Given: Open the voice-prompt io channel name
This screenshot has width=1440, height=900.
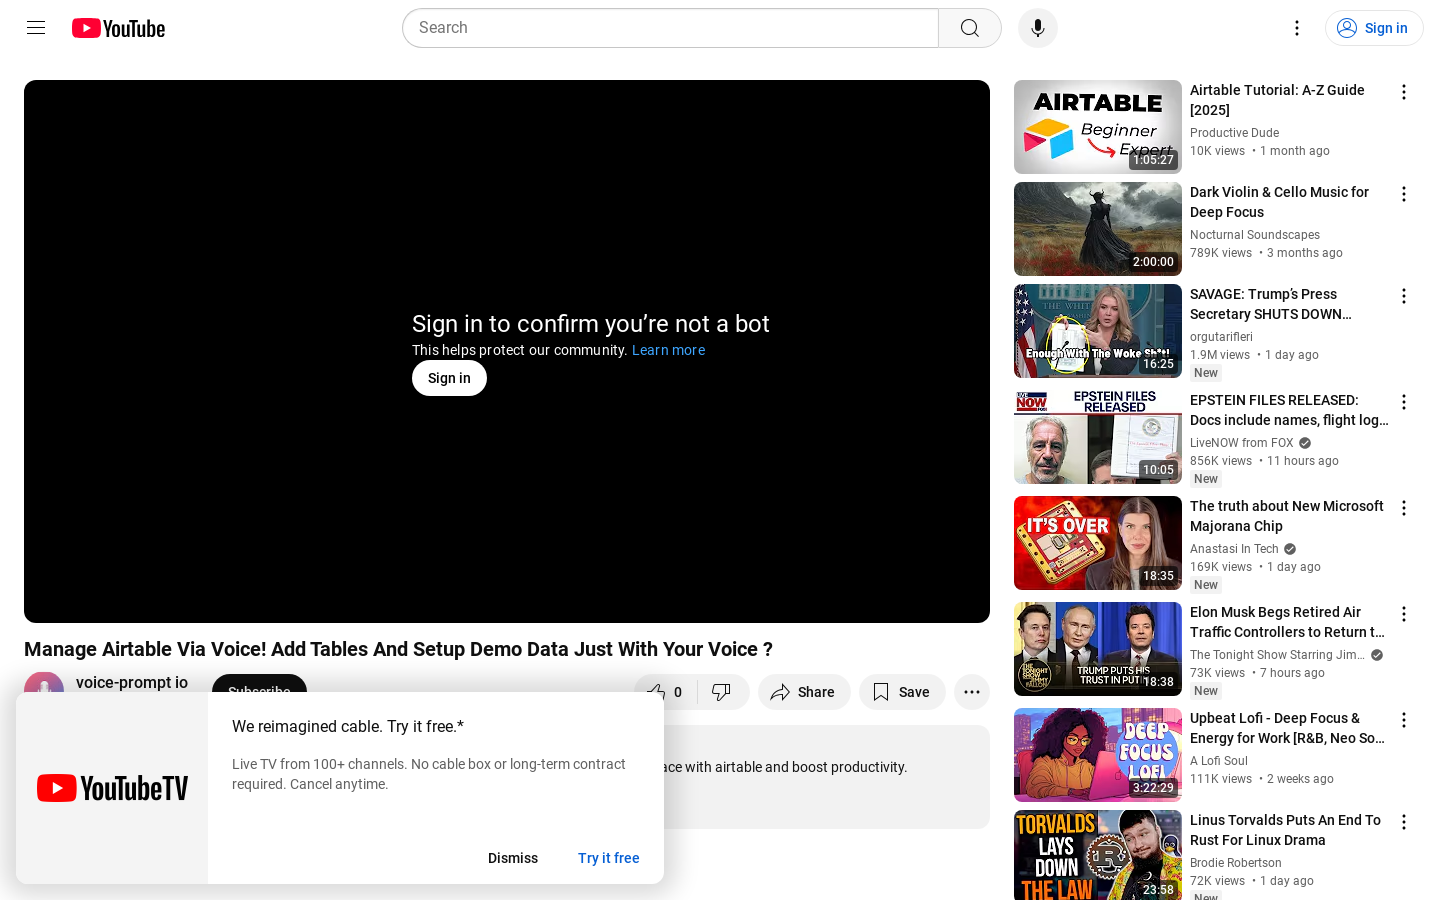Looking at the screenshot, I should click(x=132, y=682).
